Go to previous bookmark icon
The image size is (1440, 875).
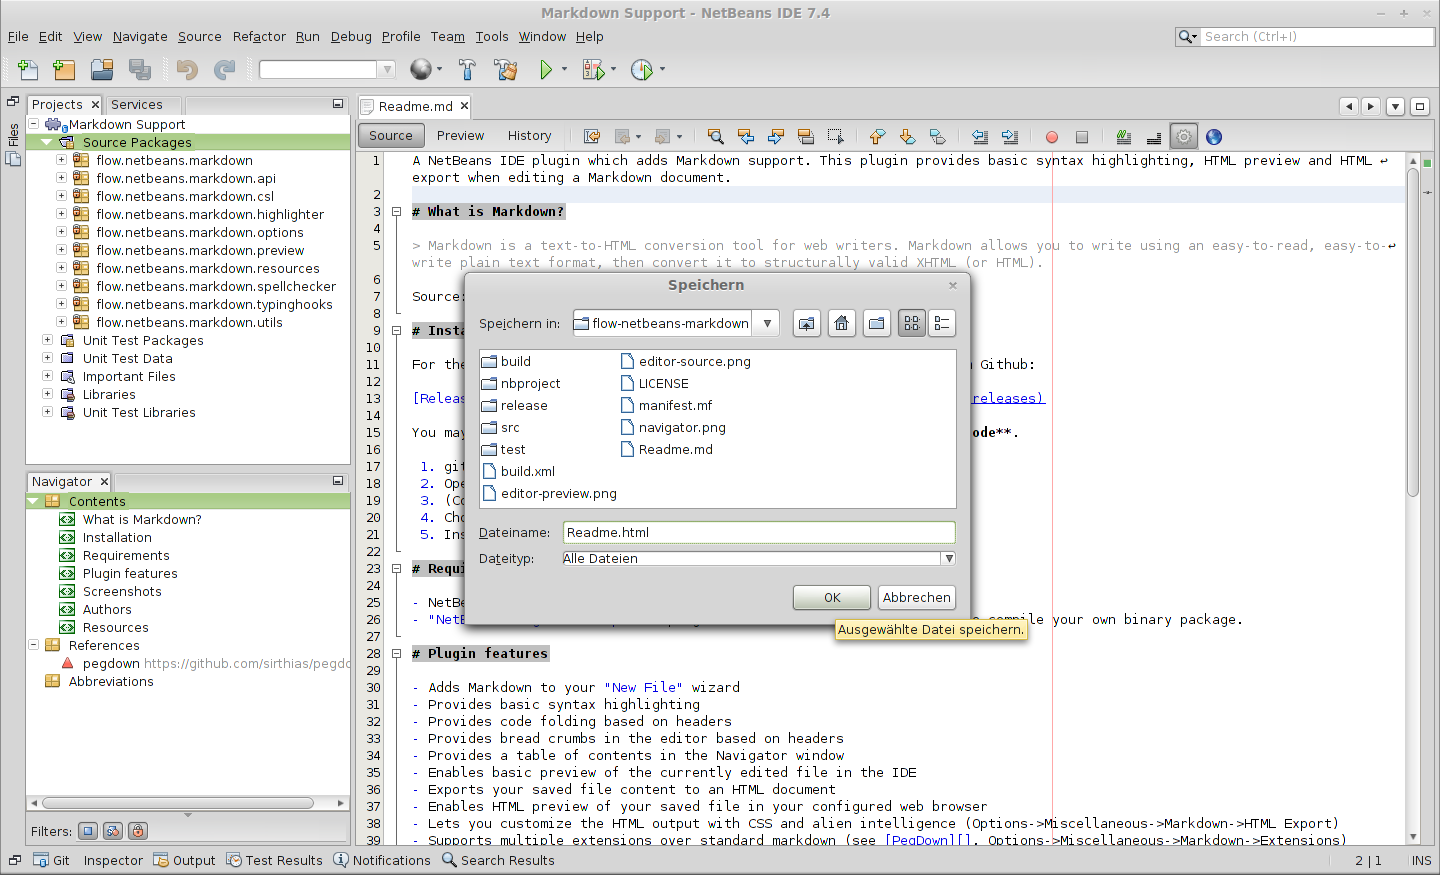(x=877, y=137)
